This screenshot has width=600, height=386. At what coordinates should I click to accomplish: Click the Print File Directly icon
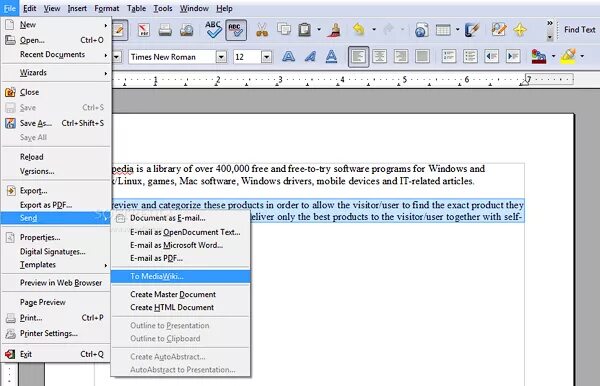click(x=165, y=30)
